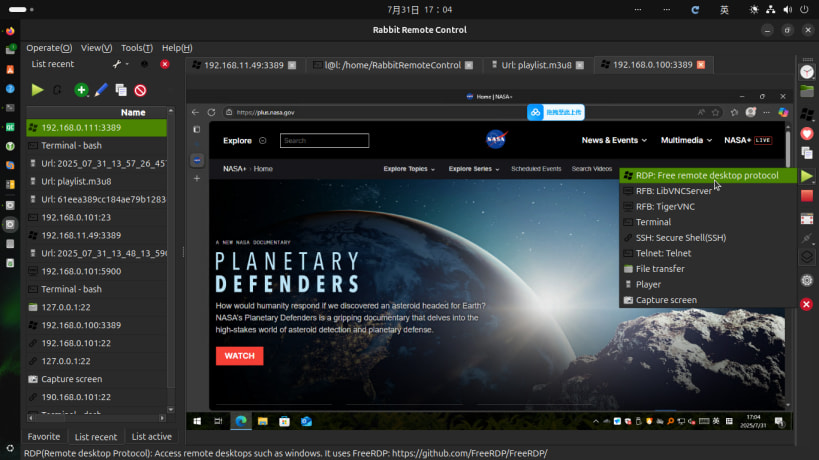Open the Copilot icon in remote Edge toolbar
Viewport: 819px width, 460px height.
coord(782,112)
